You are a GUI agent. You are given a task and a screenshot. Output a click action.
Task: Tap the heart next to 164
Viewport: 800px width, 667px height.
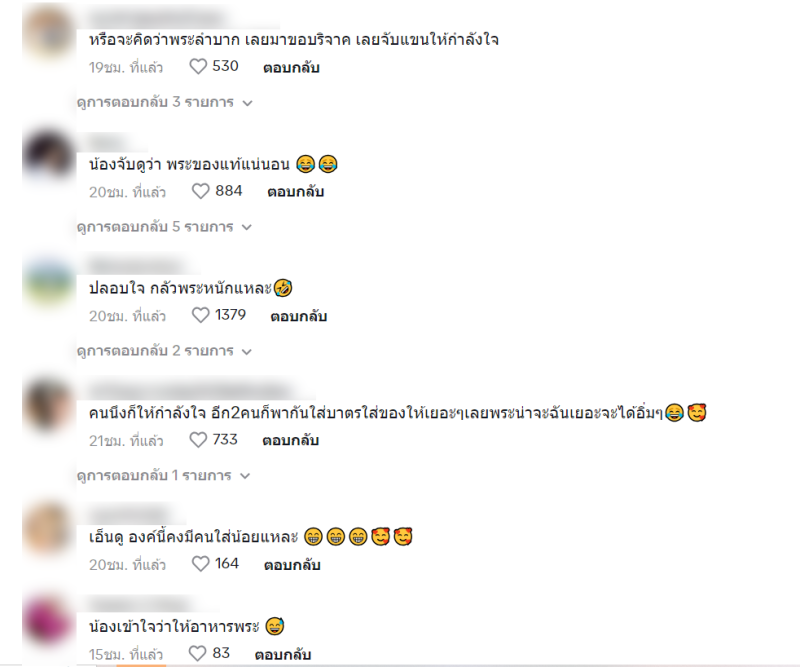click(201, 564)
